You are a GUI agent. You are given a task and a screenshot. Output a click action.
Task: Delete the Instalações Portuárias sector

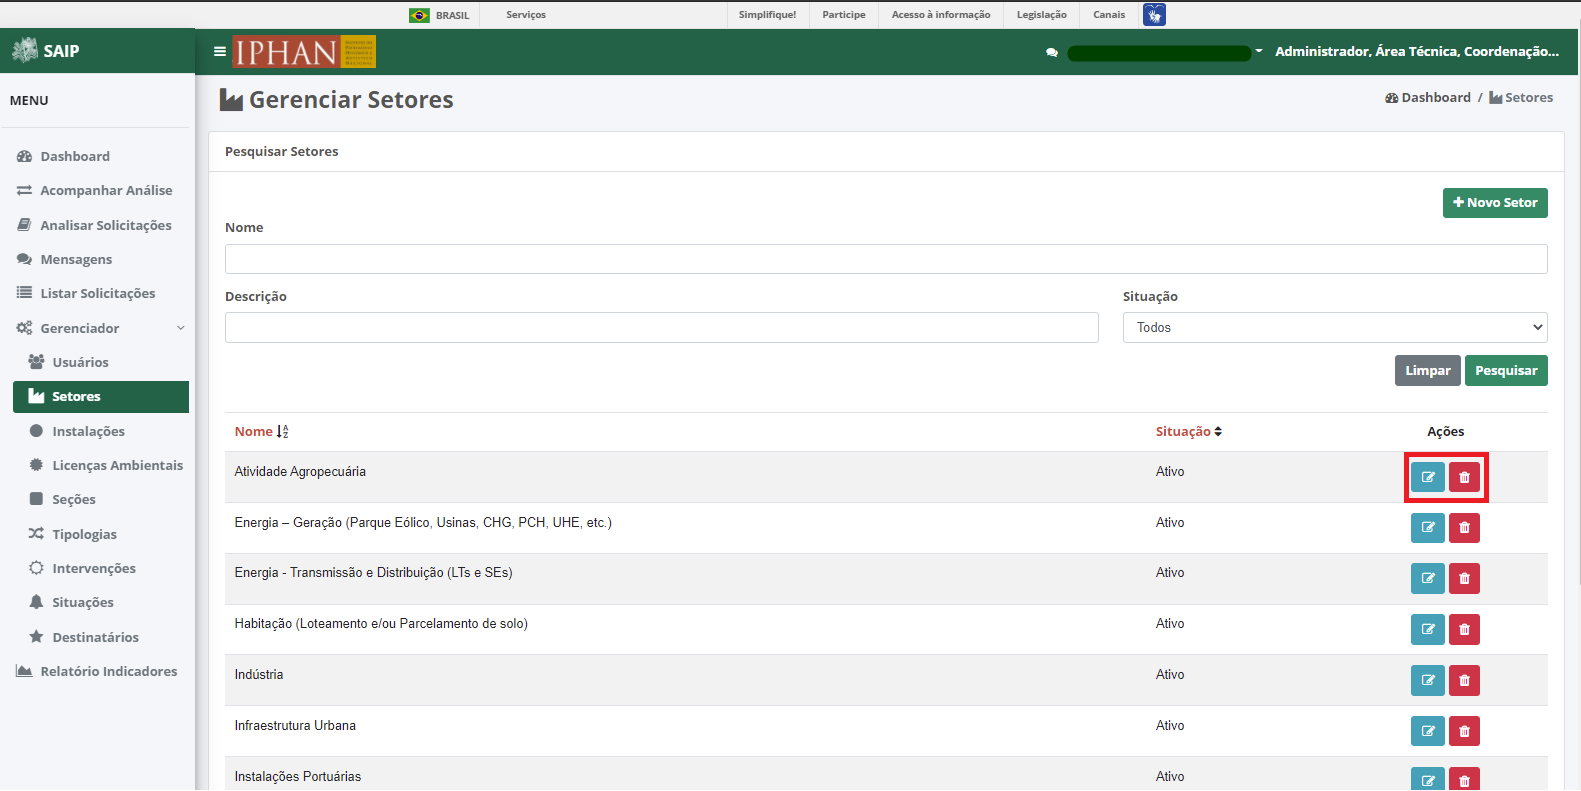[x=1464, y=779]
